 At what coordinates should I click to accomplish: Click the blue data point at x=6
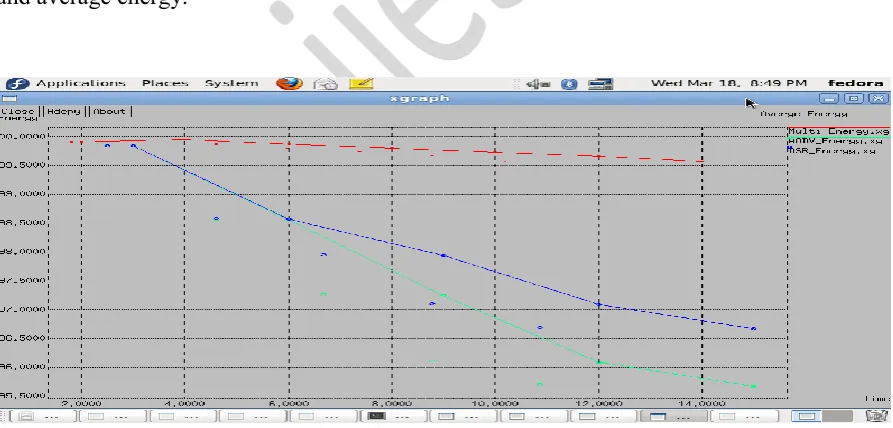point(289,219)
